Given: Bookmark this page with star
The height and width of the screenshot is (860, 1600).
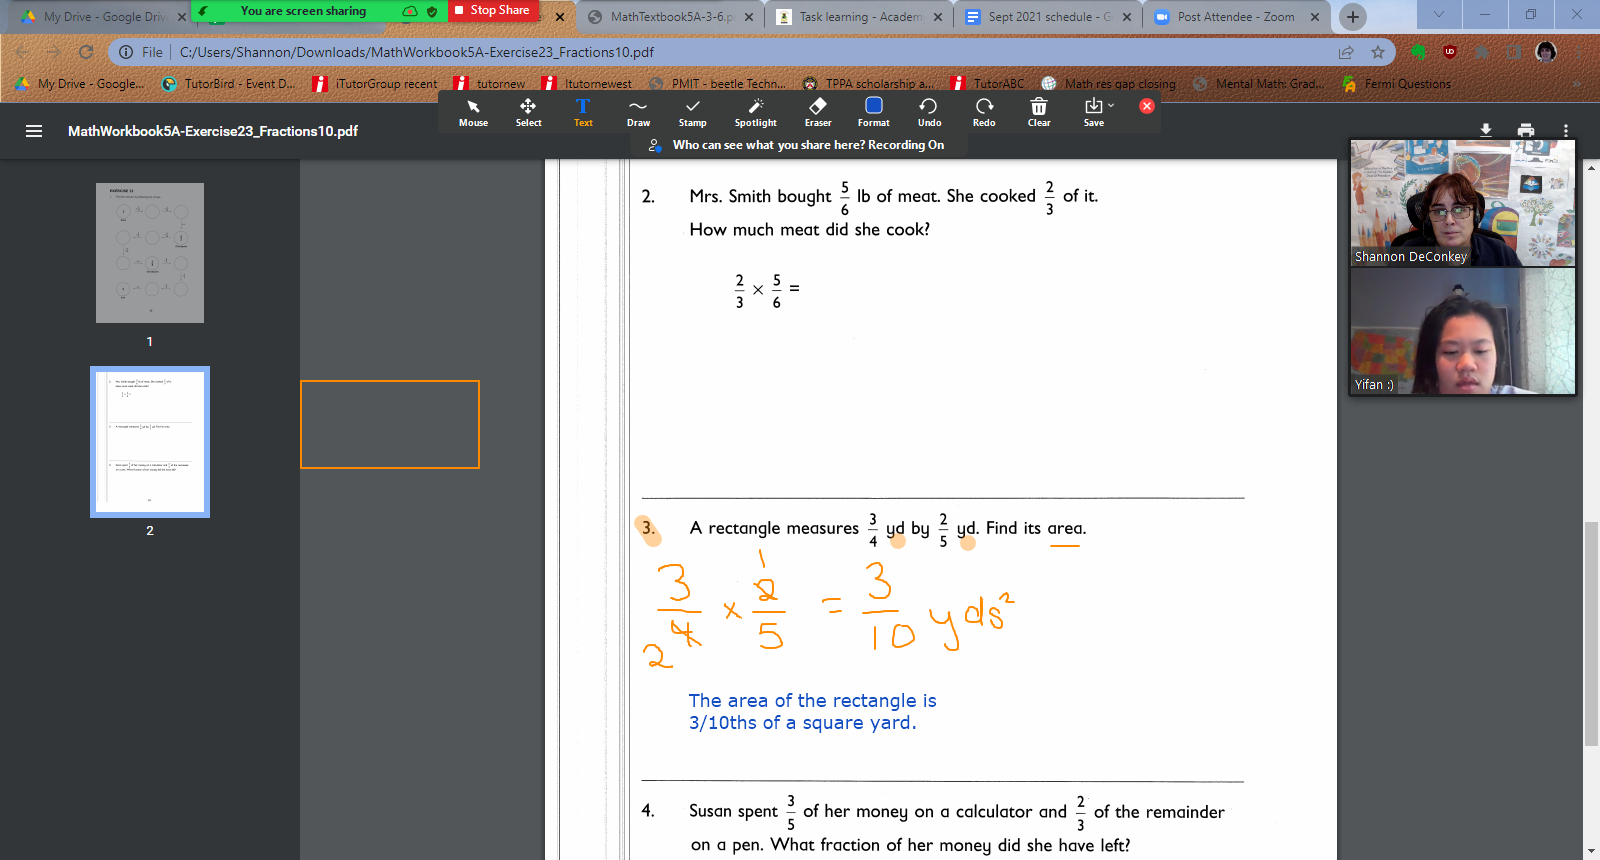Looking at the screenshot, I should [x=1378, y=52].
